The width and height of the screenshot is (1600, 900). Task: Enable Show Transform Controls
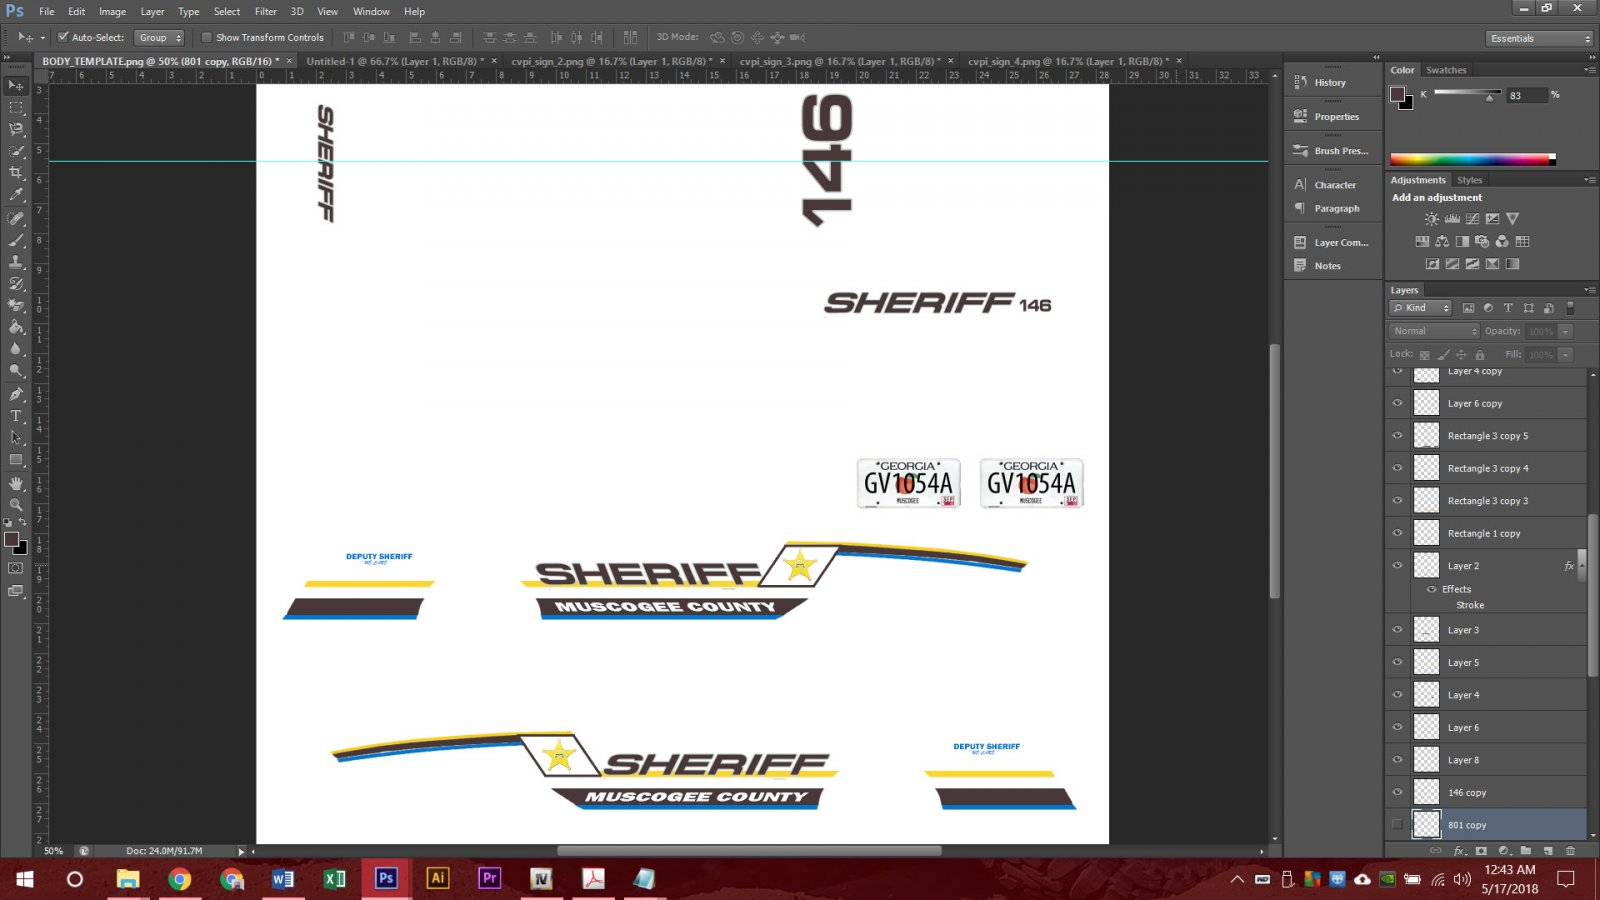pos(207,38)
